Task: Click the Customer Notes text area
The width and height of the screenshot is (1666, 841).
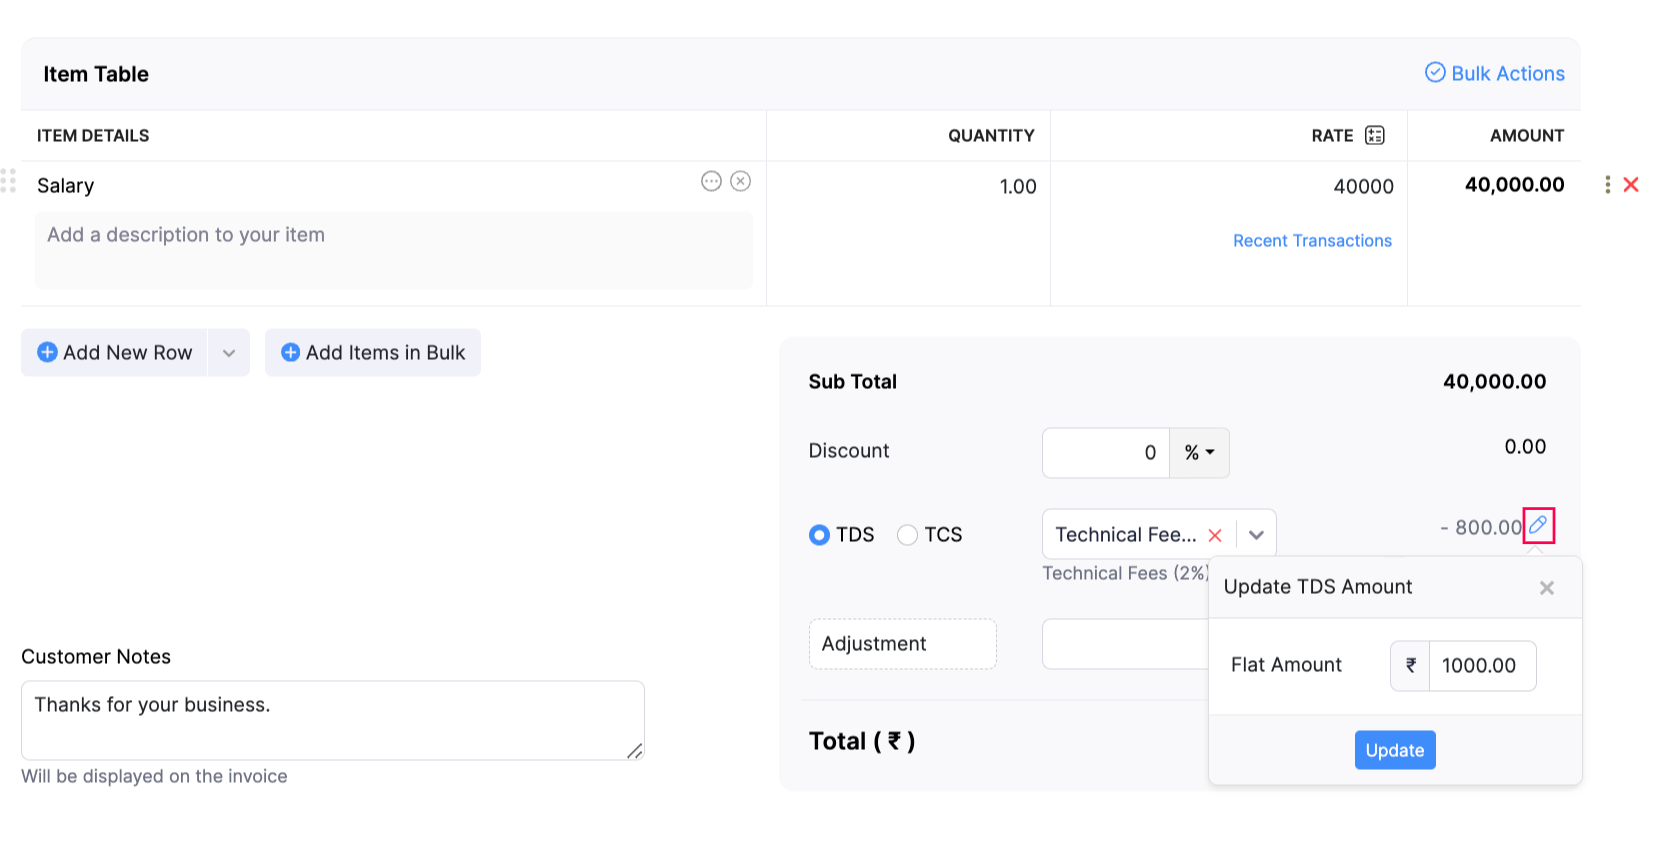Action: [332, 720]
